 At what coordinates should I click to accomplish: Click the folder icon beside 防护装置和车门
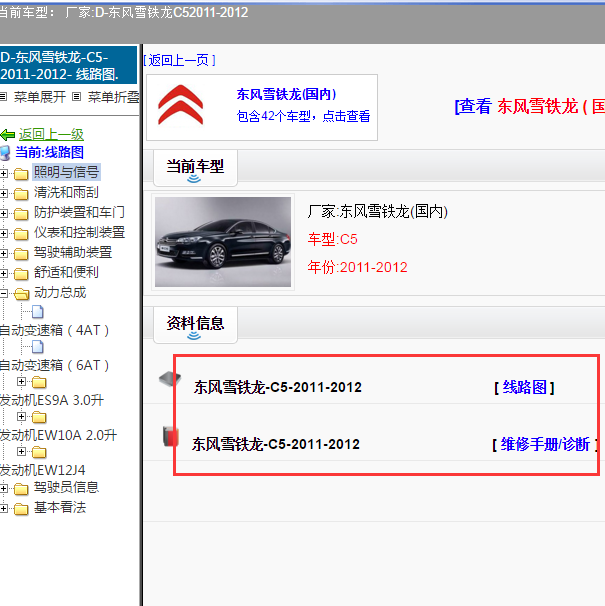pyautogui.click(x=21, y=213)
